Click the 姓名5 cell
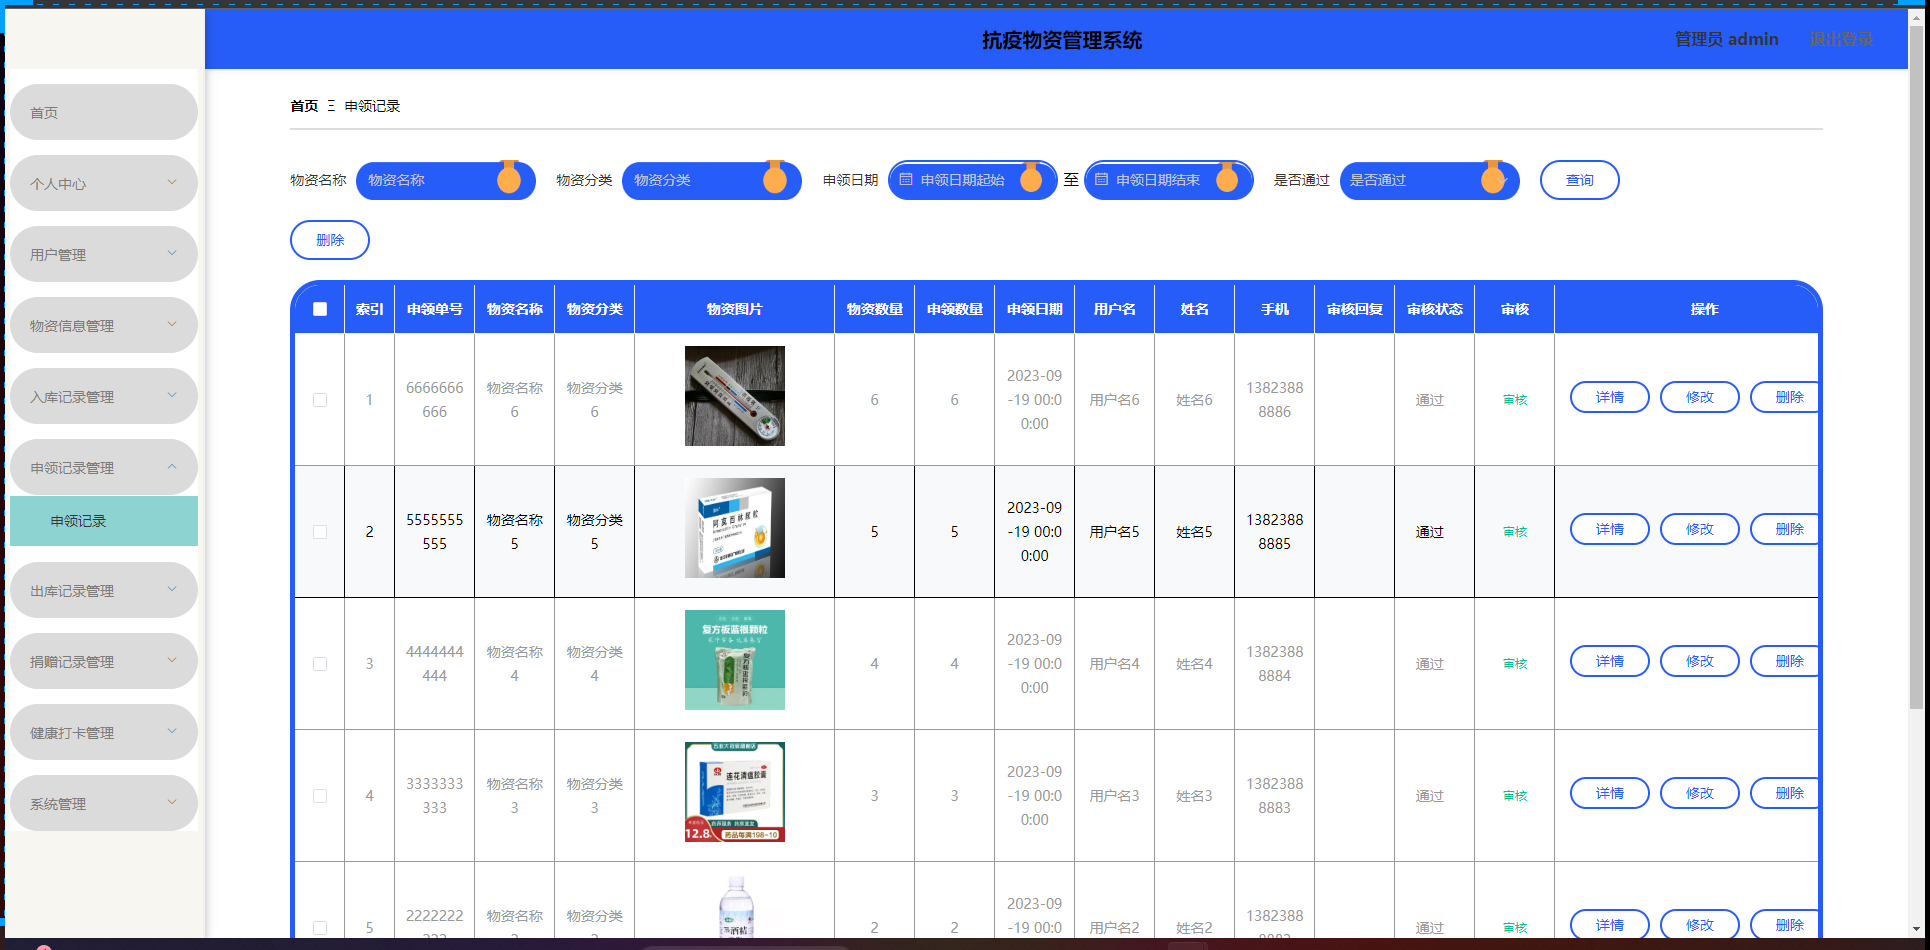 tap(1194, 532)
